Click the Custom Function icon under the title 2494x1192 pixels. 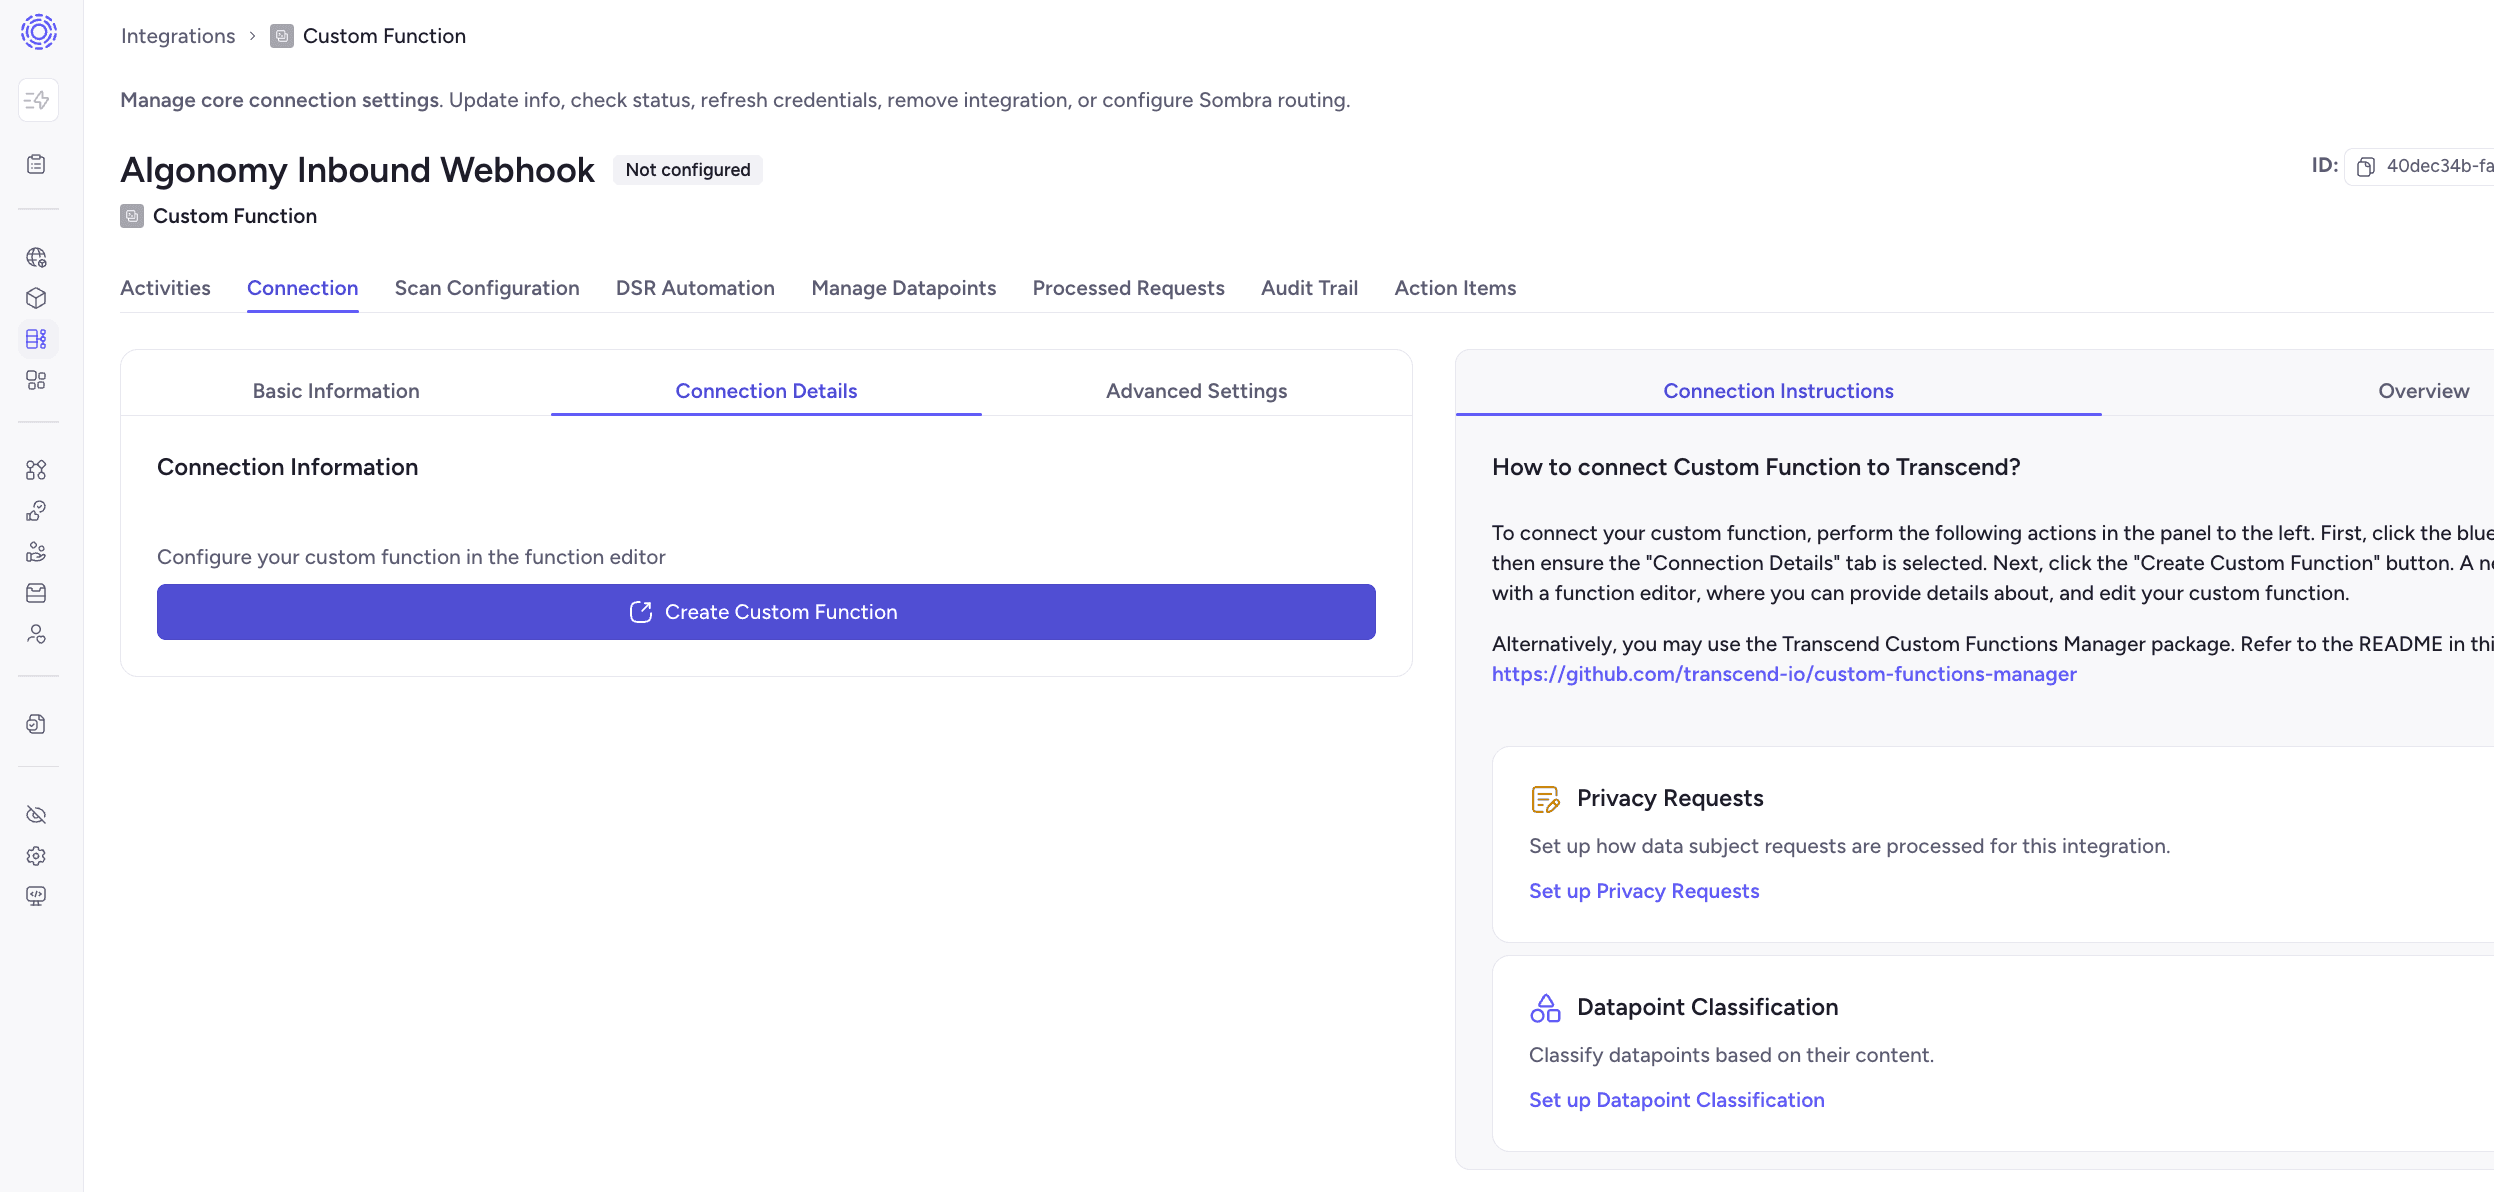pos(132,216)
